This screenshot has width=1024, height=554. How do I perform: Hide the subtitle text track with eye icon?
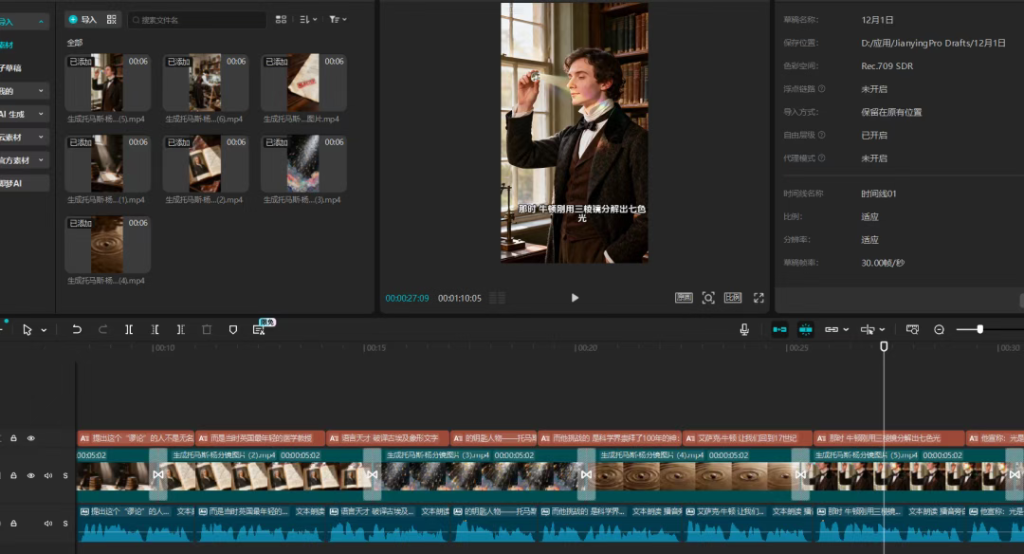point(31,438)
